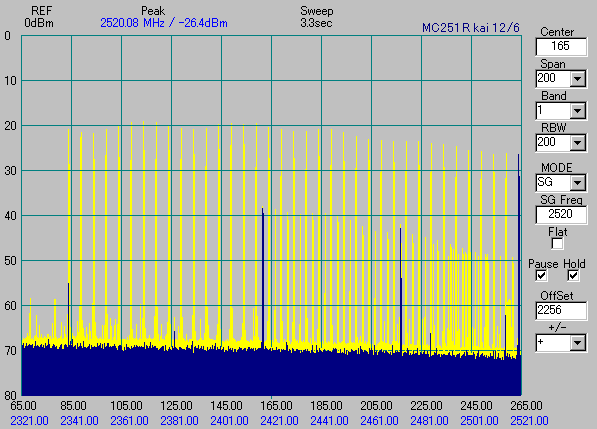Click the MC251R kai 12/6 trace label
Screen dimensions: 597x429
(x=471, y=28)
